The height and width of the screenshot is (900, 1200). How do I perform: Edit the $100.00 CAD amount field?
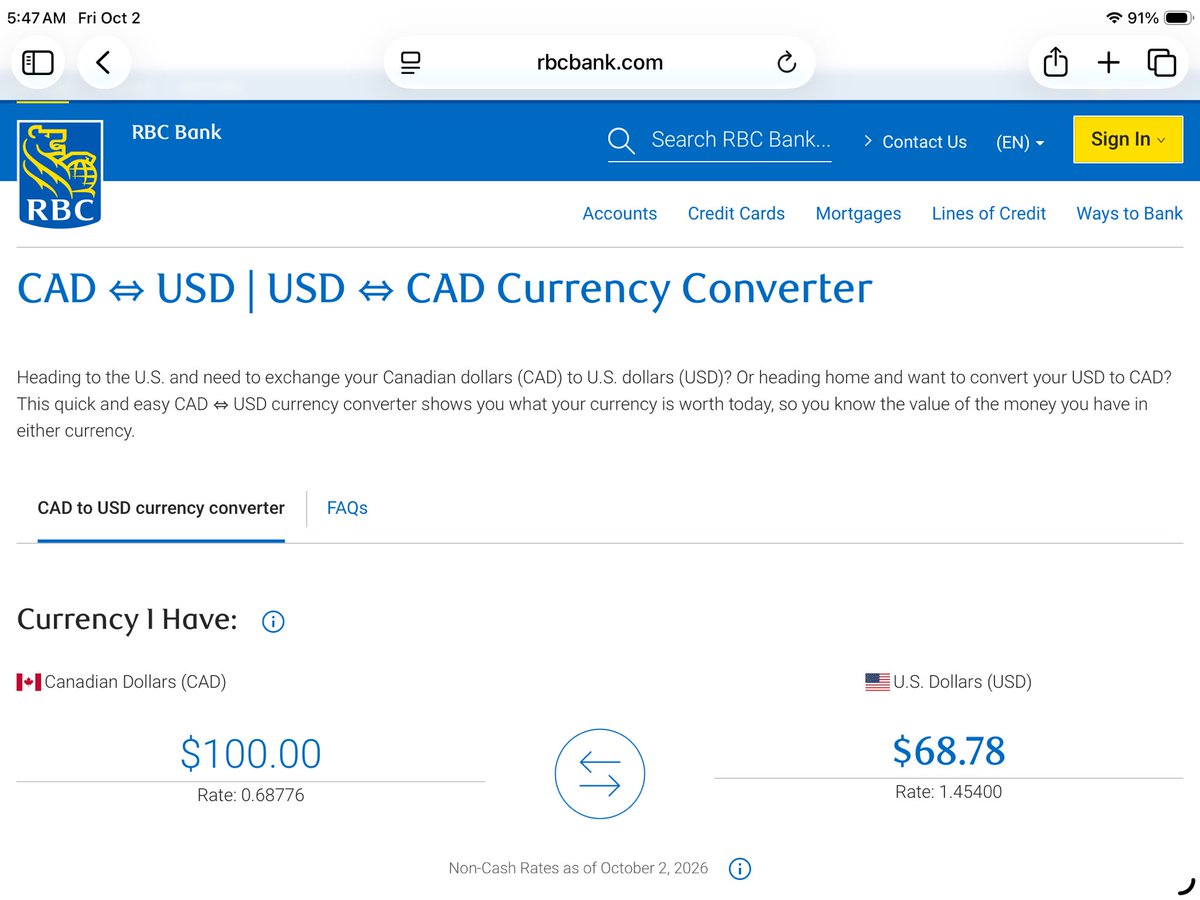[x=251, y=753]
